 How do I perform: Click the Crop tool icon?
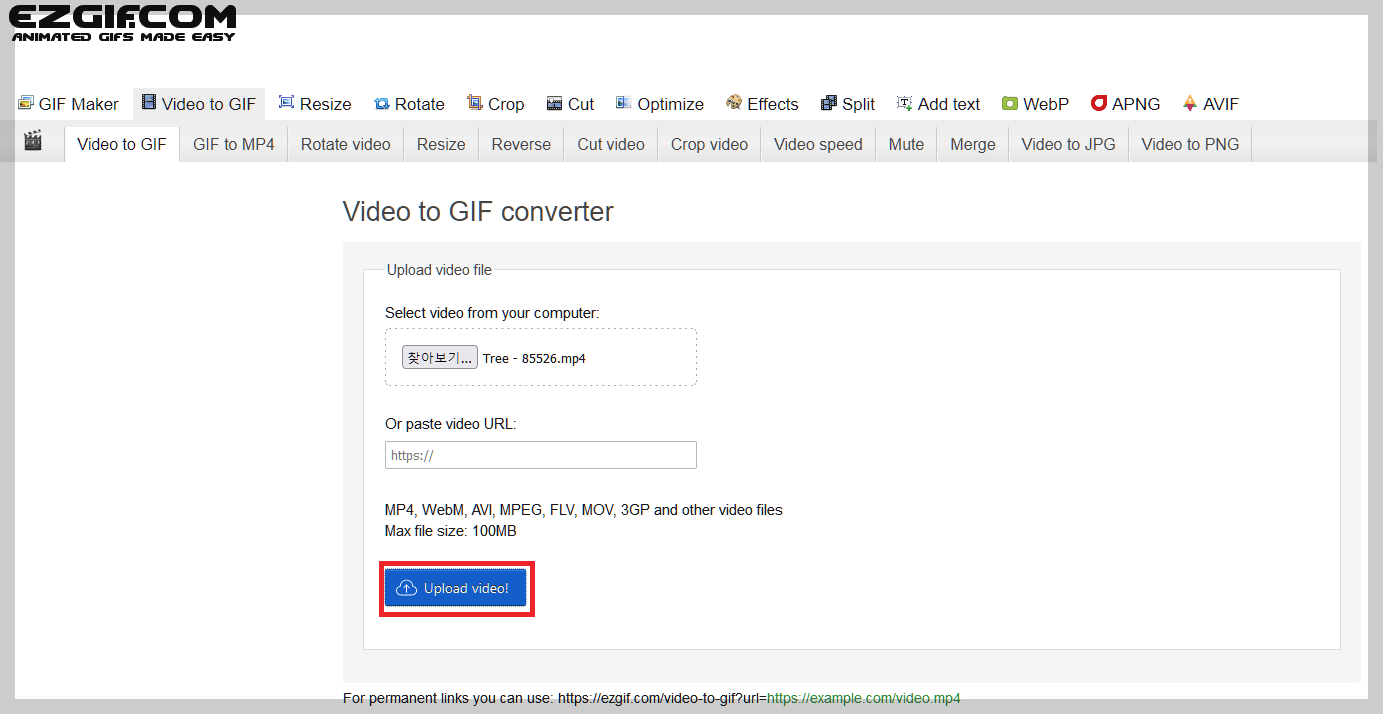[475, 103]
